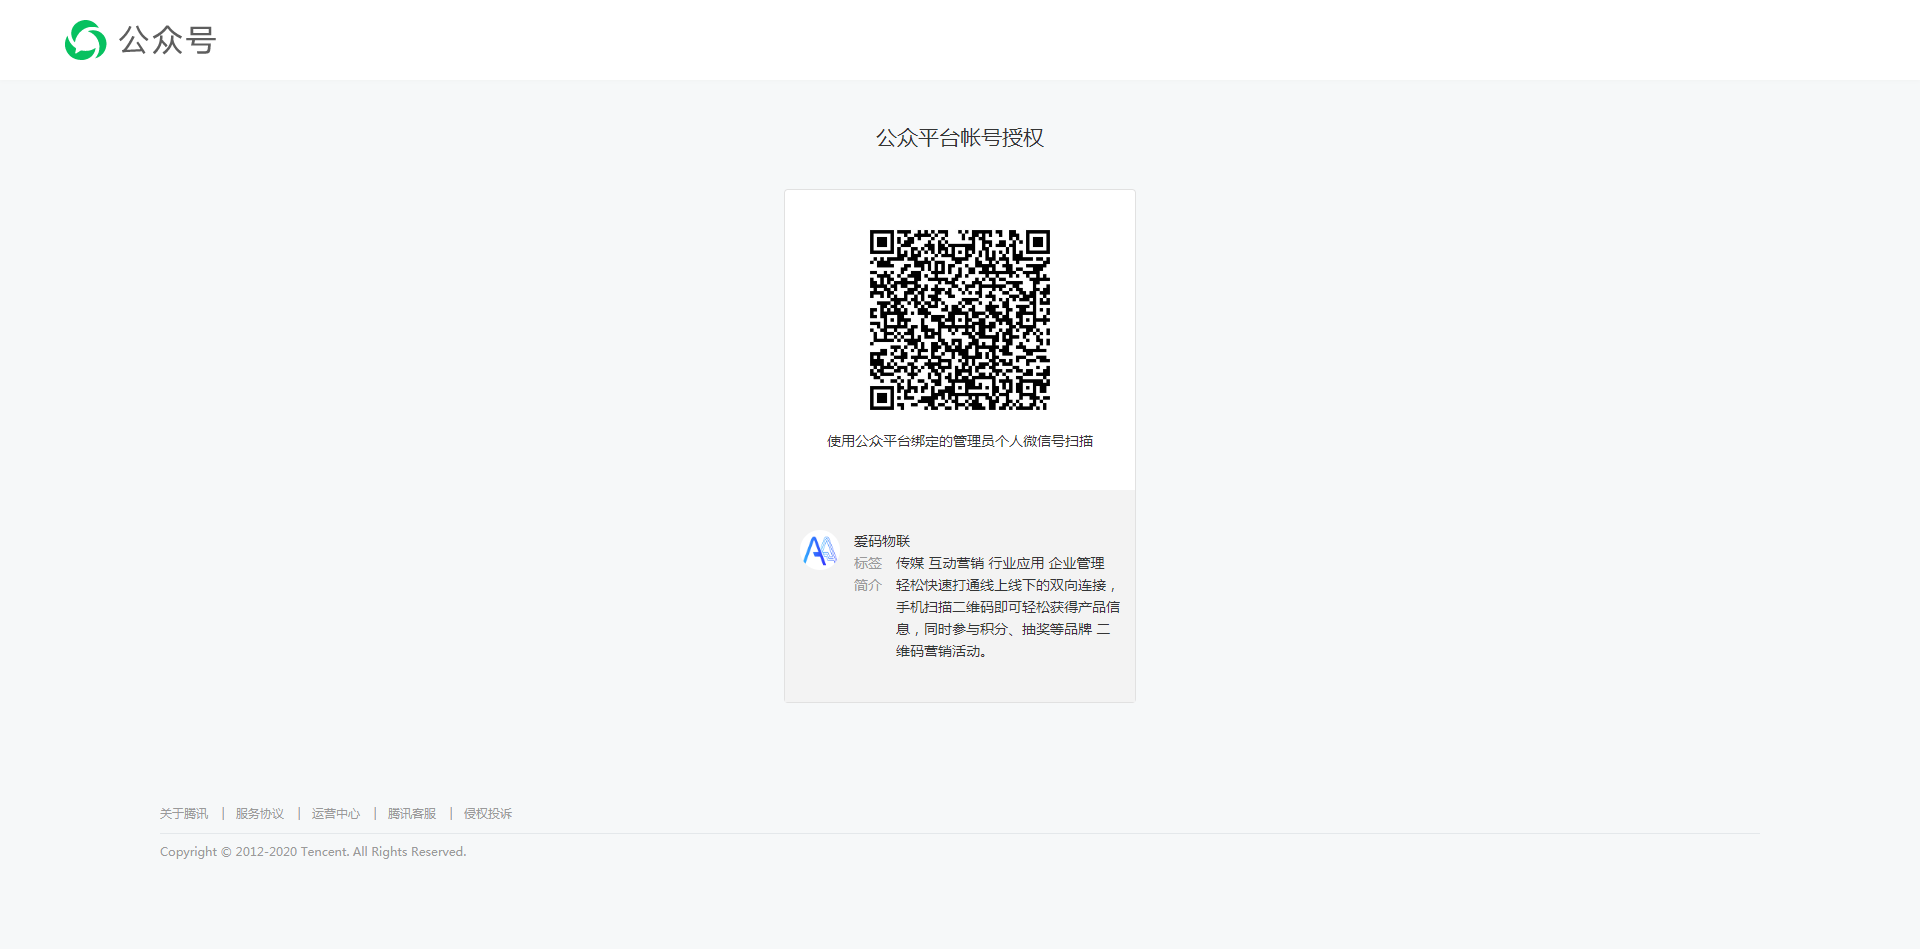1920x949 pixels.
Task: Open the 腾讯客服 footer link
Action: [412, 814]
